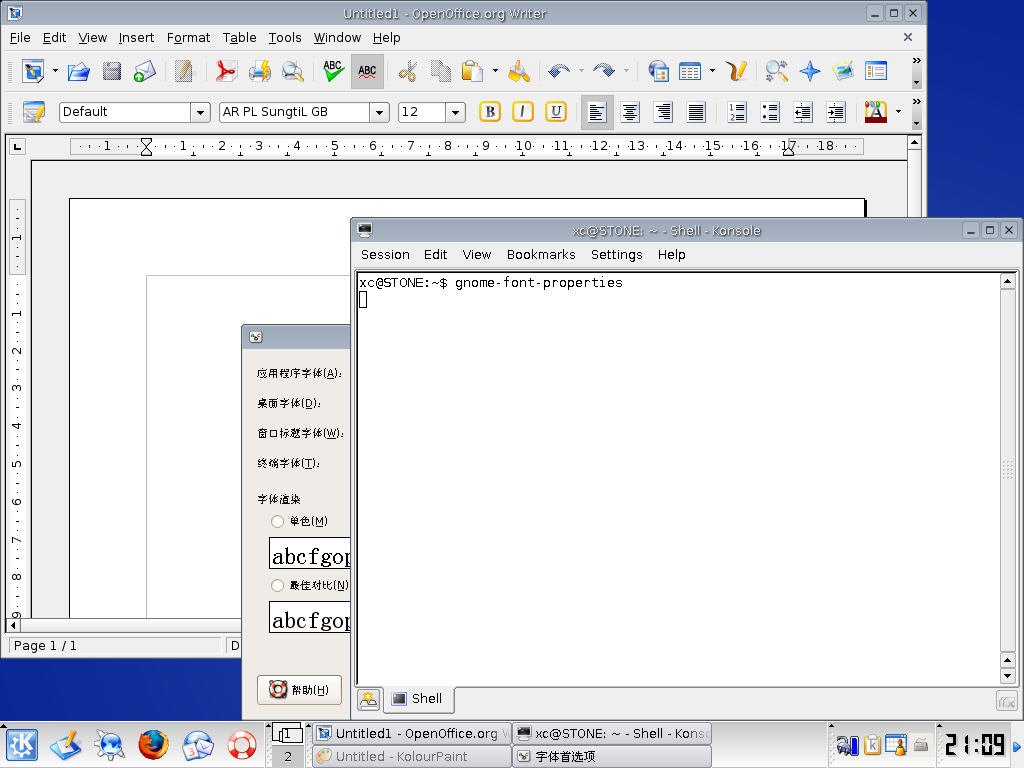The height and width of the screenshot is (768, 1024).
Task: Click Decrease Indent icon
Action: (x=803, y=112)
